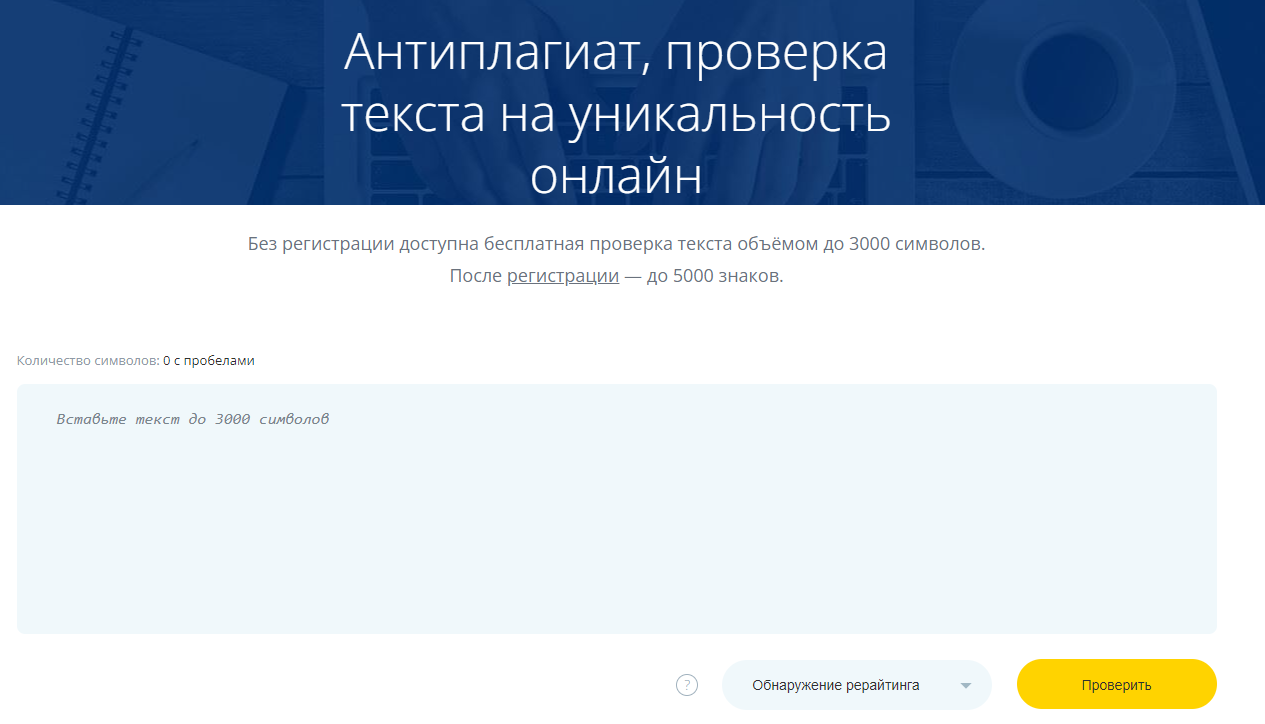Click the текста на уникальность heading line
The height and width of the screenshot is (724, 1265).
(x=615, y=114)
